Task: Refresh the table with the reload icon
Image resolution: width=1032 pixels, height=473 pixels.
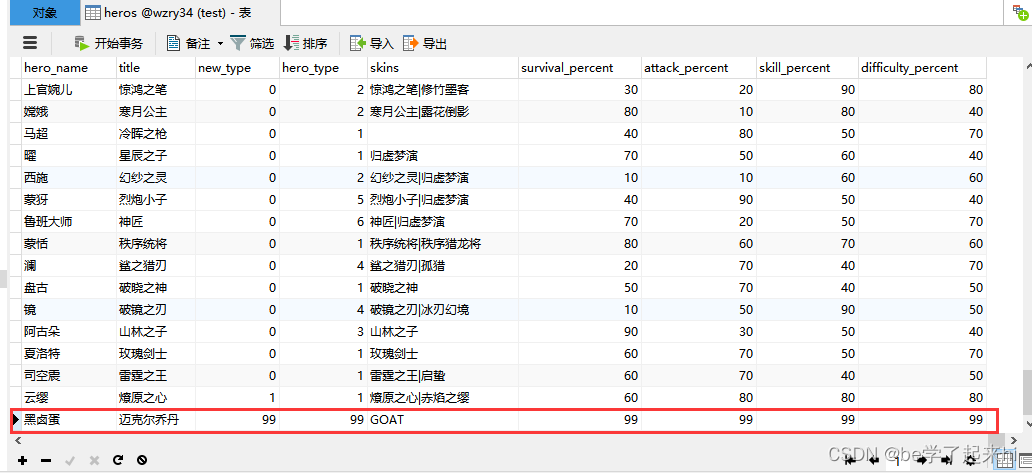Action: coord(118,461)
